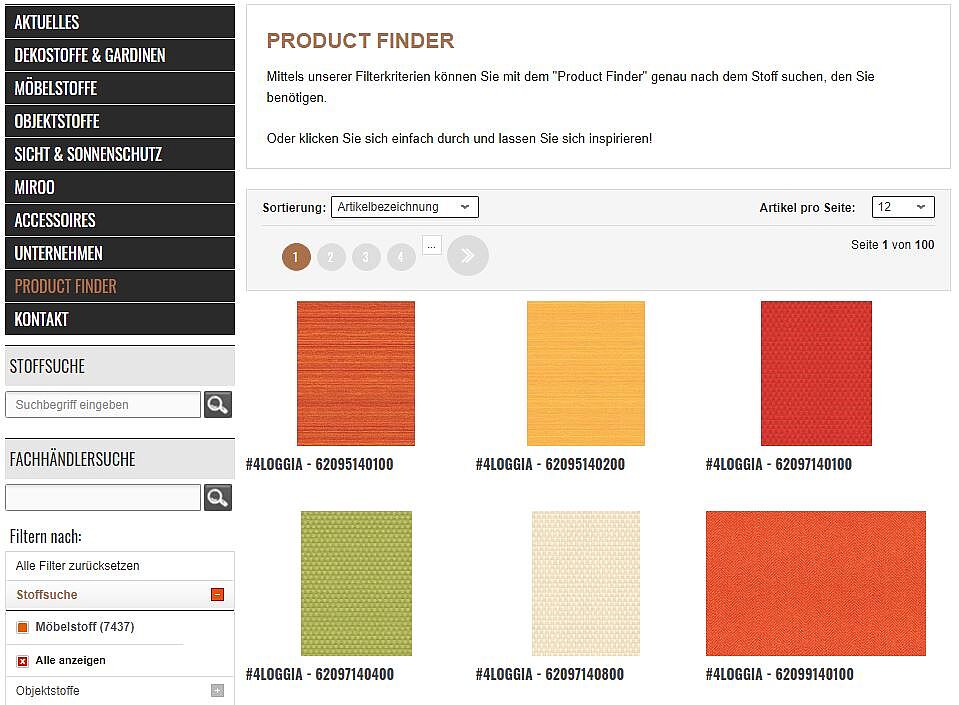Image resolution: width=959 pixels, height=705 pixels.
Task: Click the double-arrow next page button
Action: click(468, 256)
